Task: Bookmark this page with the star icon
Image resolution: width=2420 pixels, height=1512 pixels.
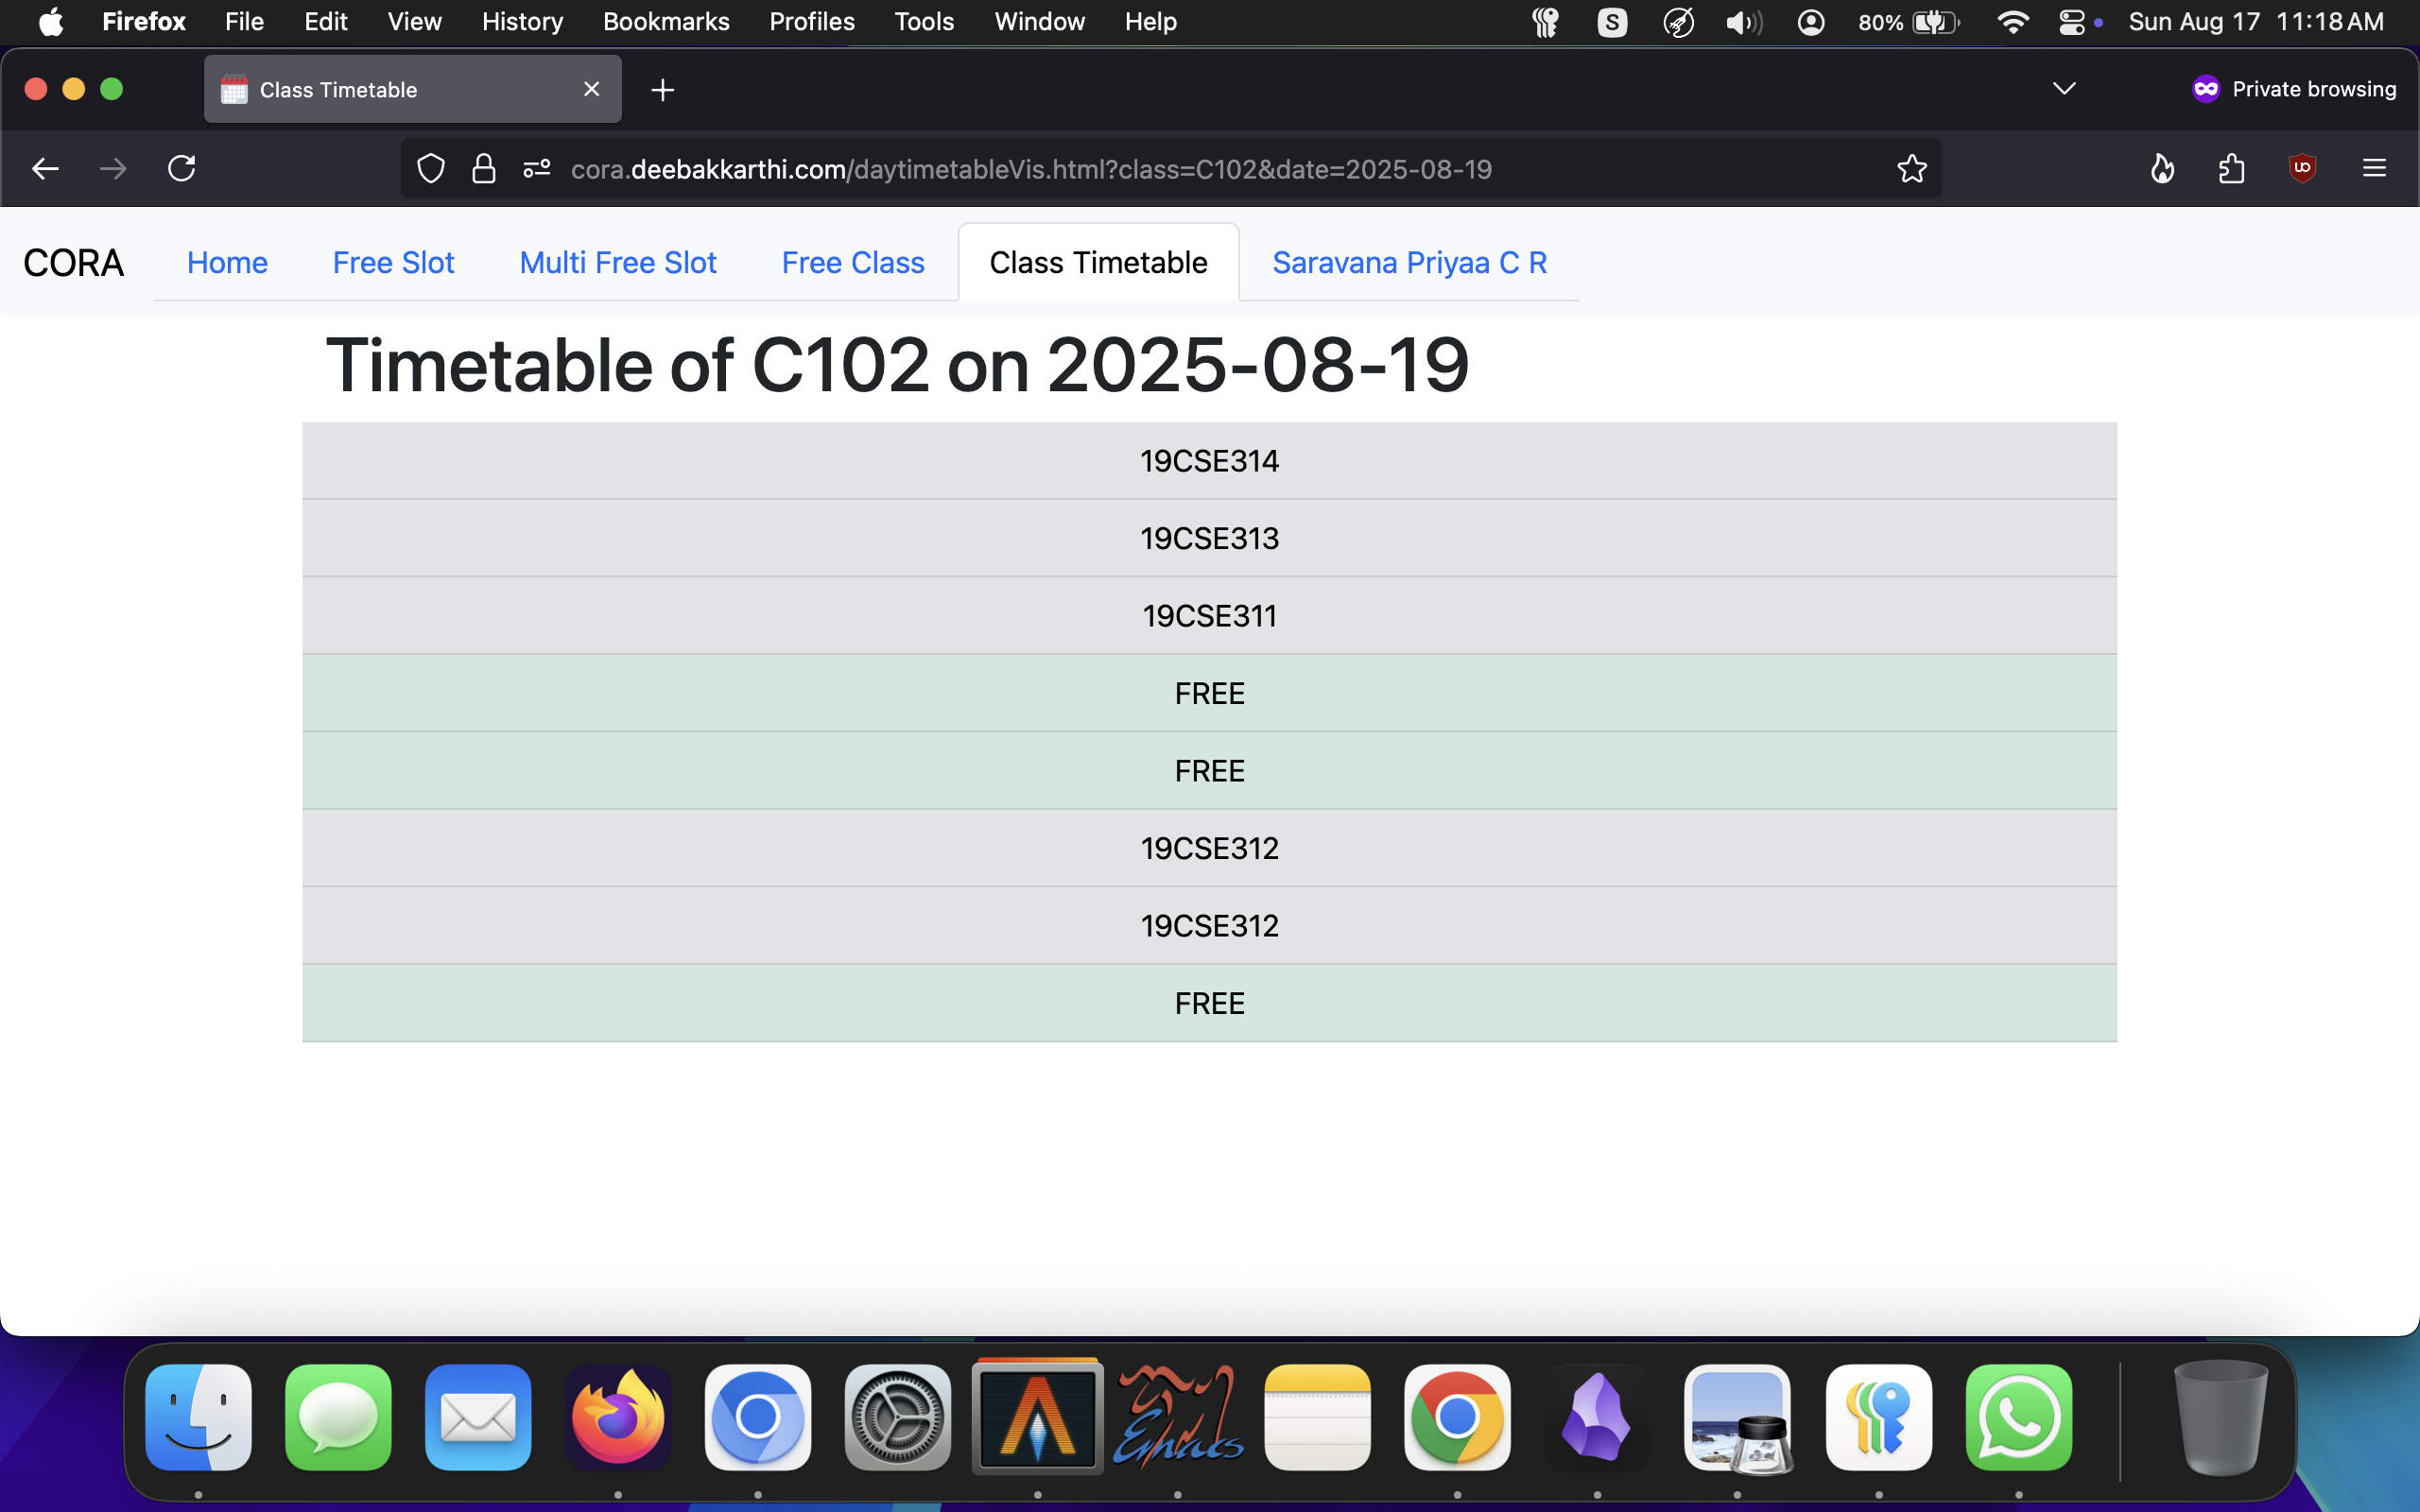Action: point(1911,169)
